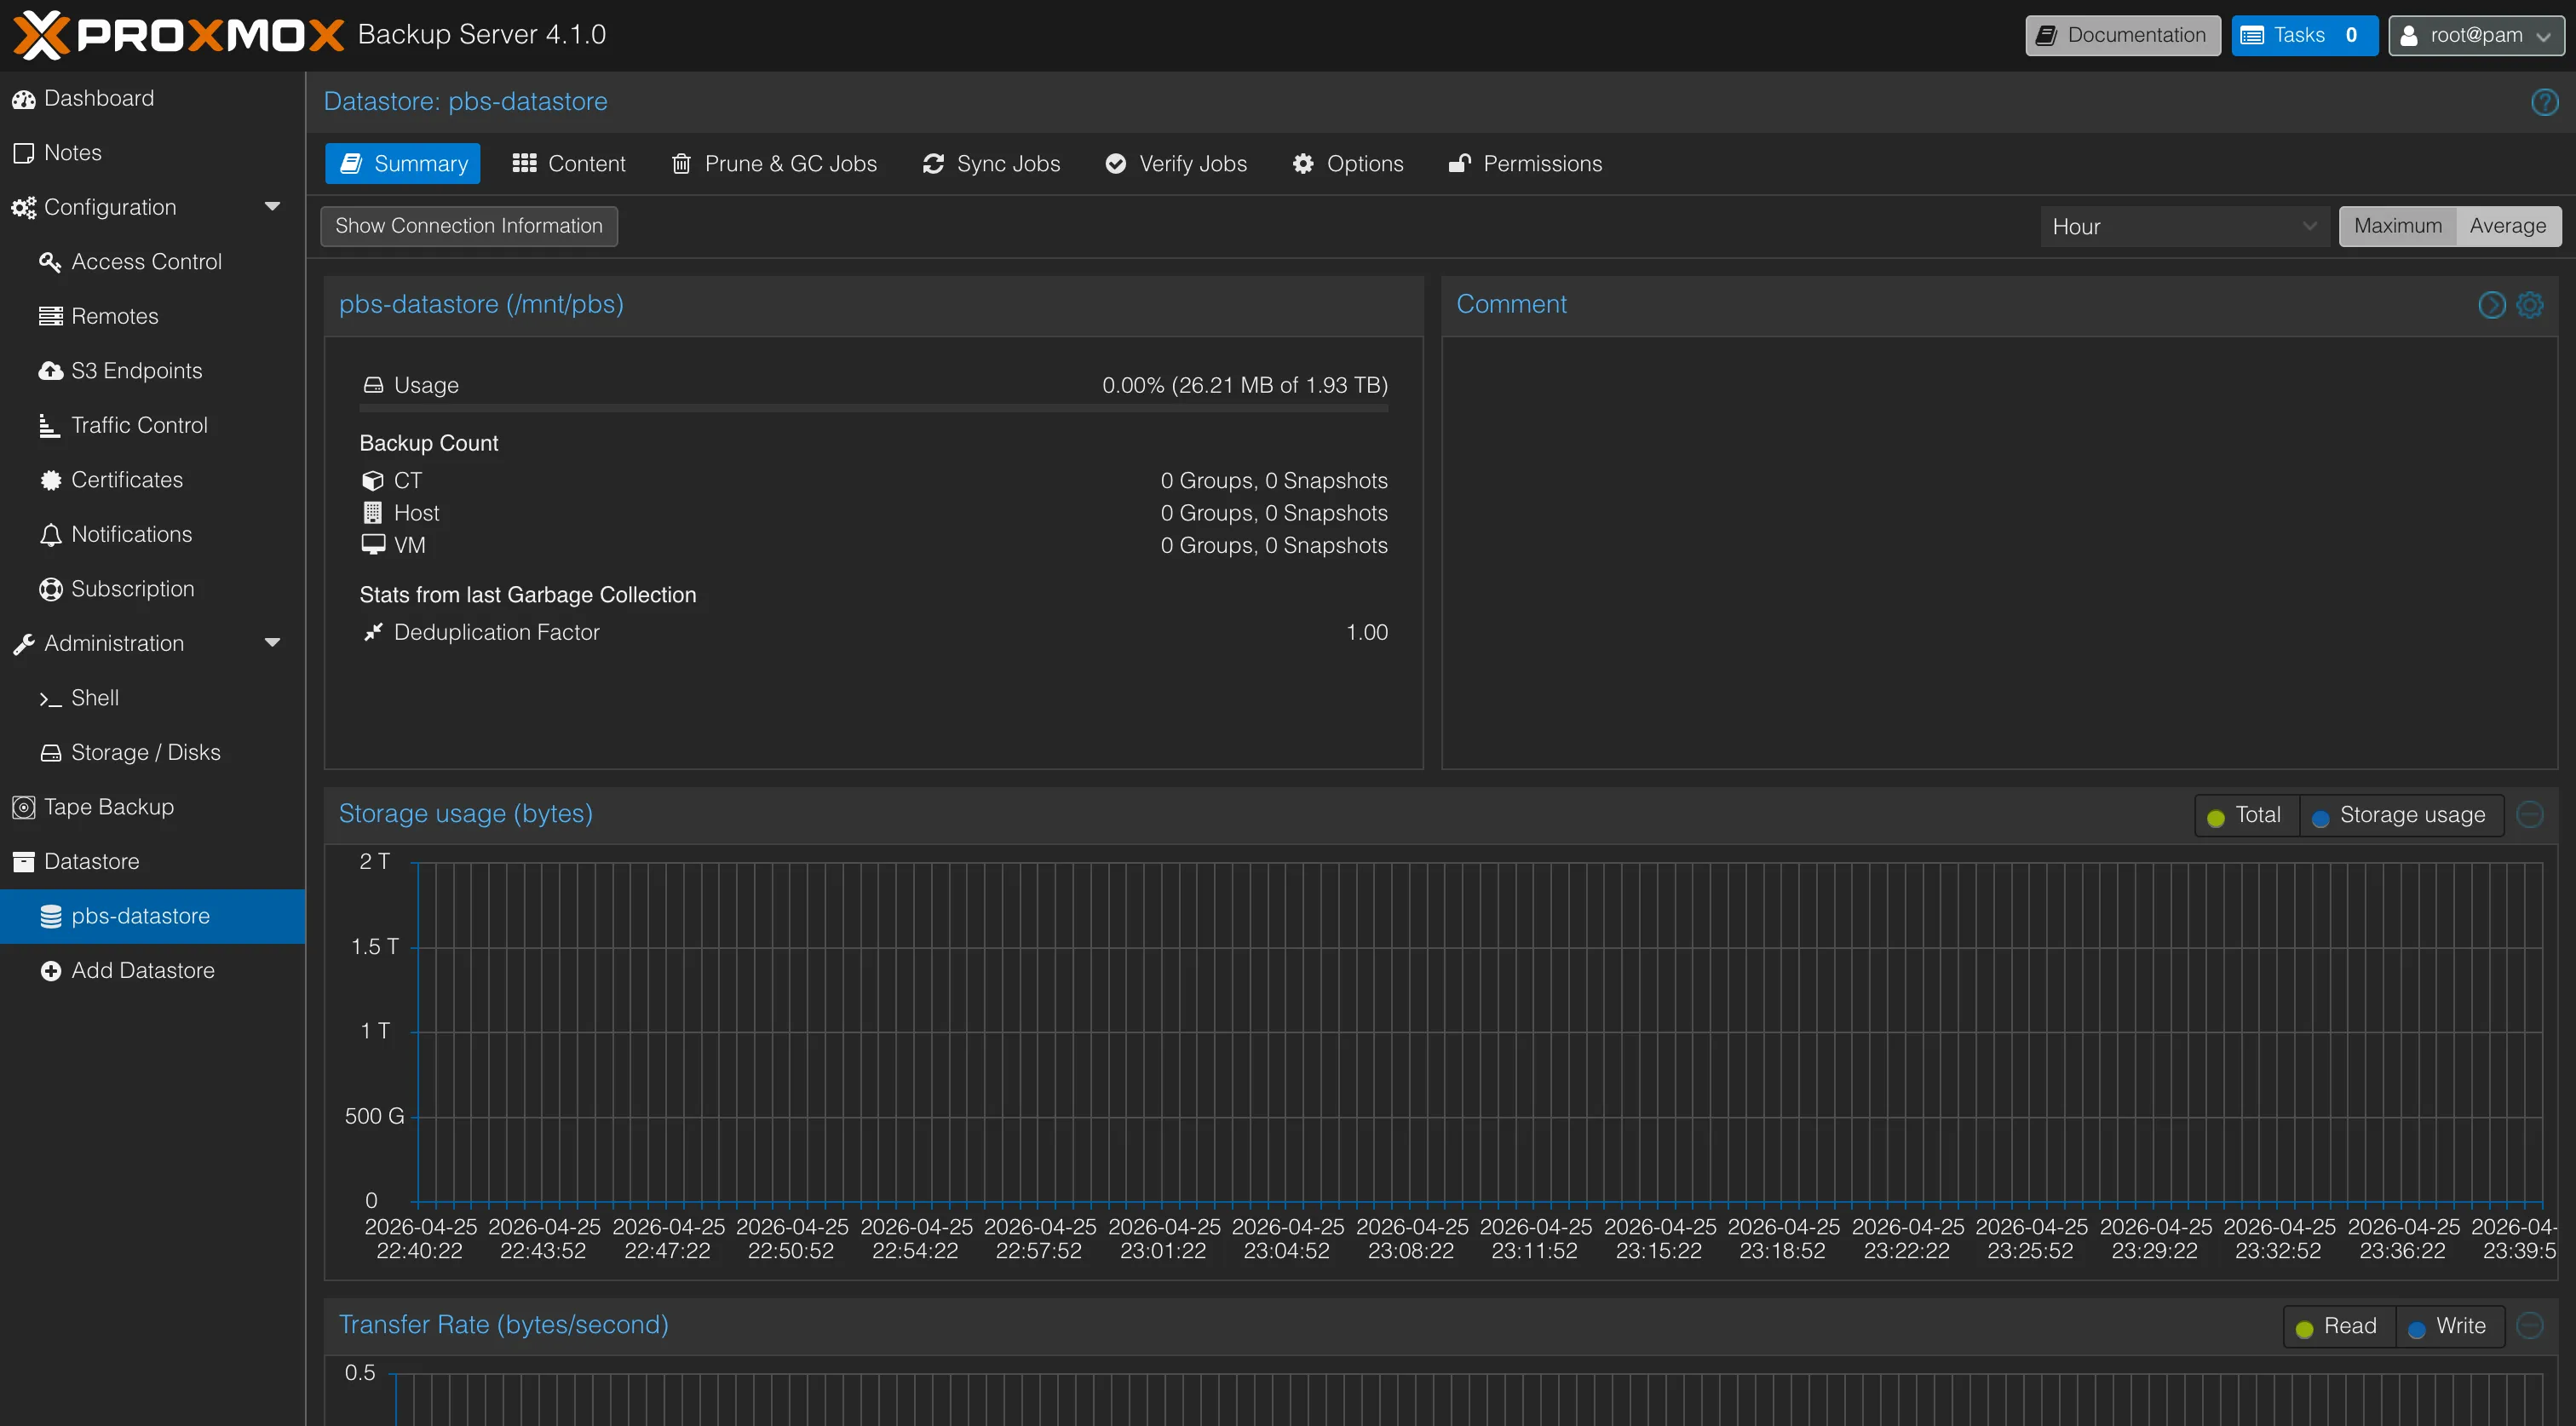Collapse the Configuration tree section

(x=272, y=207)
